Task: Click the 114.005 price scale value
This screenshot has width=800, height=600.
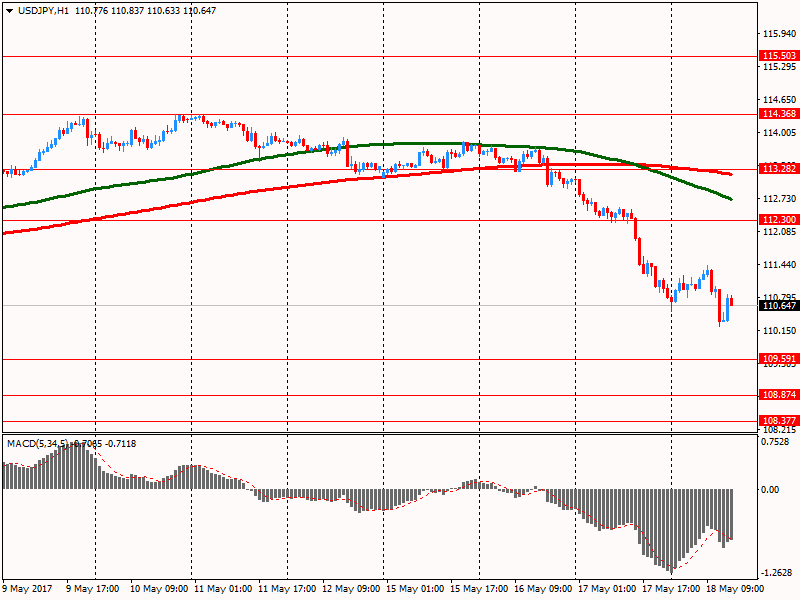Action: [x=779, y=133]
